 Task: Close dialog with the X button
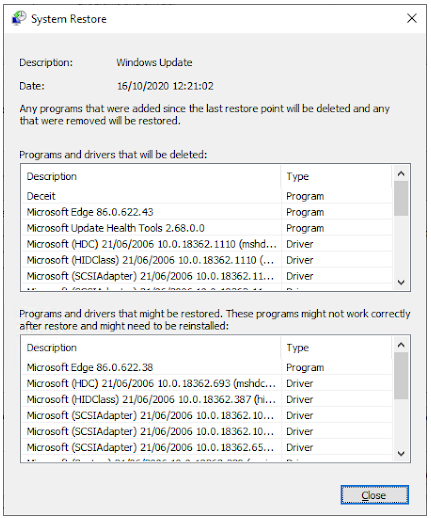(x=412, y=18)
